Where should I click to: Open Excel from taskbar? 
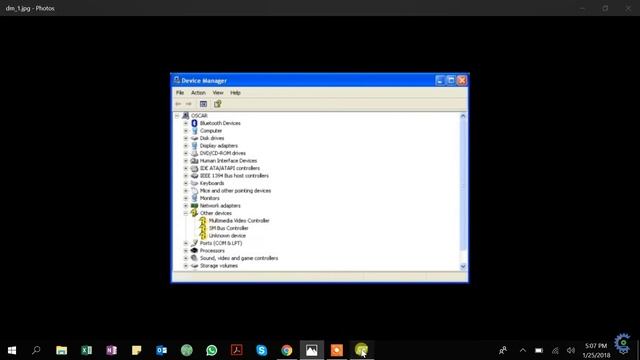pos(87,350)
